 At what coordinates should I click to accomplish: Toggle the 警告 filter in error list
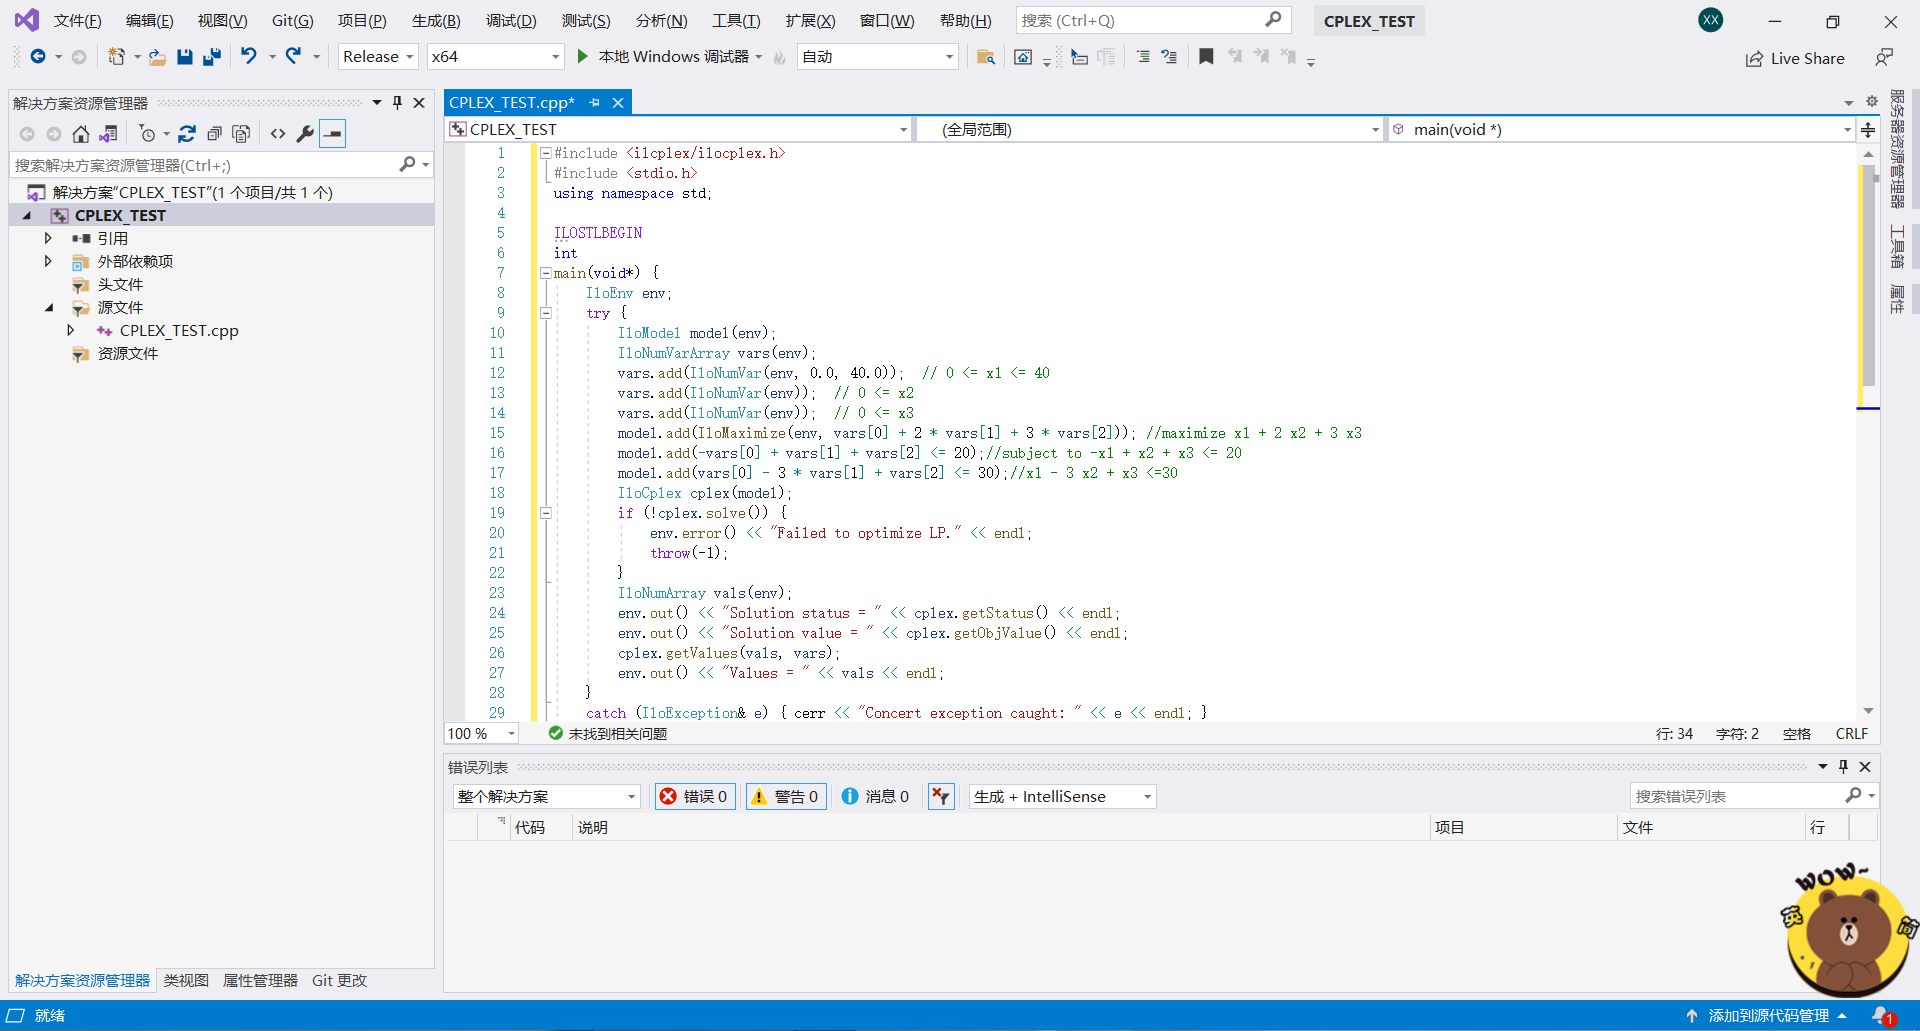(x=786, y=796)
